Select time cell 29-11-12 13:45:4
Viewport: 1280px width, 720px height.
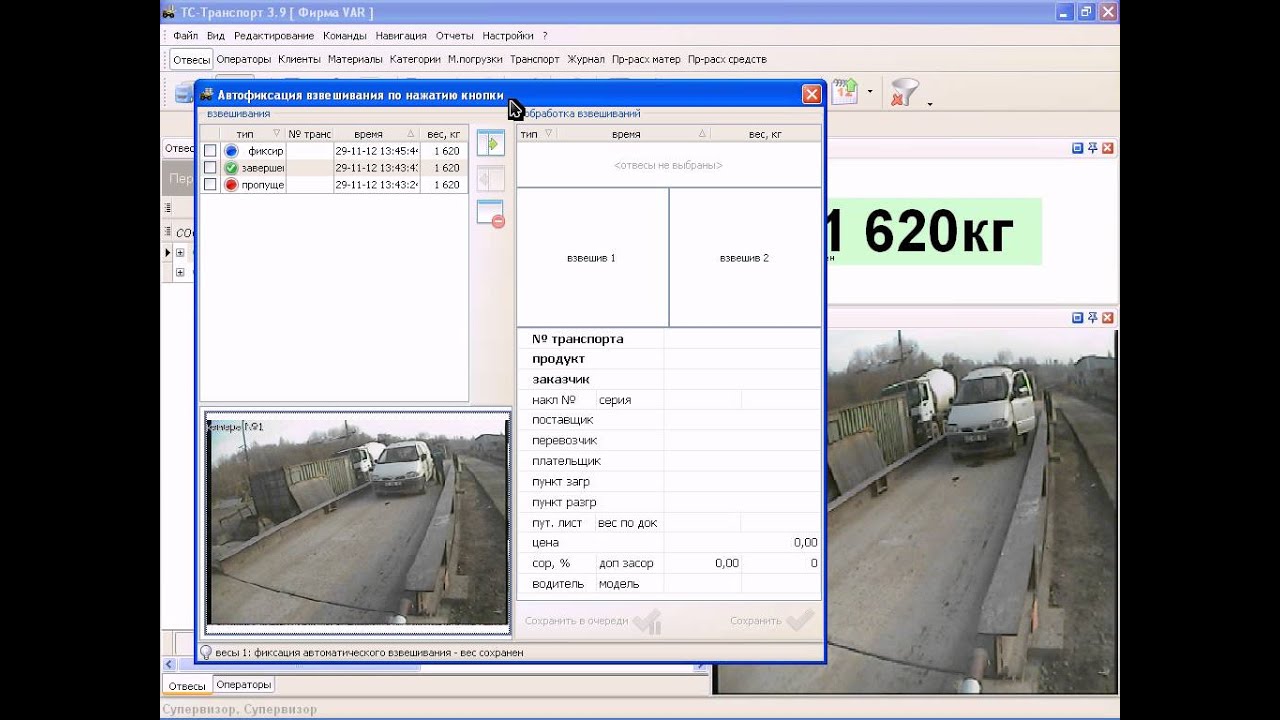[376, 151]
